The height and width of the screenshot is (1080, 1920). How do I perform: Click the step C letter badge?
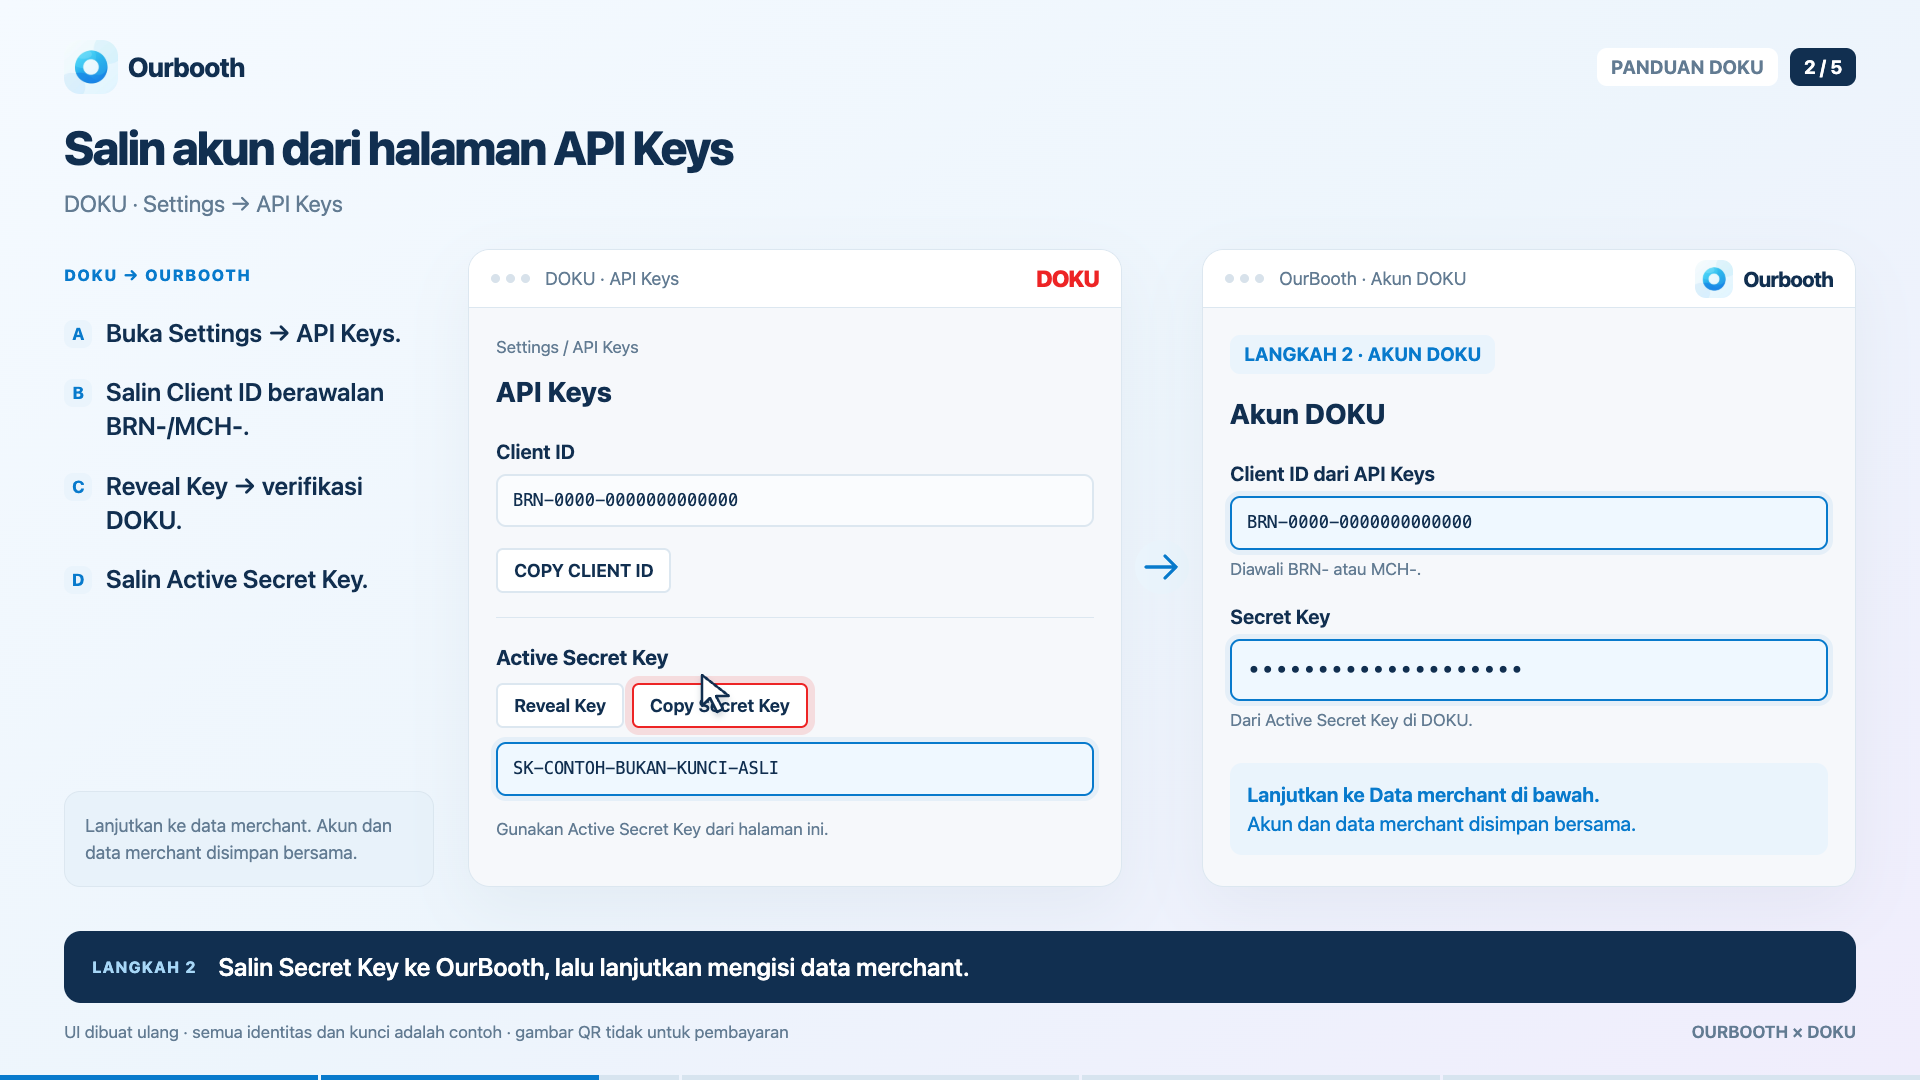78,487
